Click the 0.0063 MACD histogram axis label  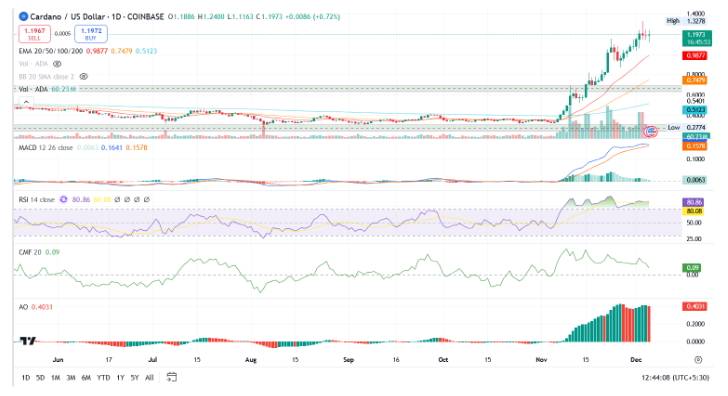[695, 180]
